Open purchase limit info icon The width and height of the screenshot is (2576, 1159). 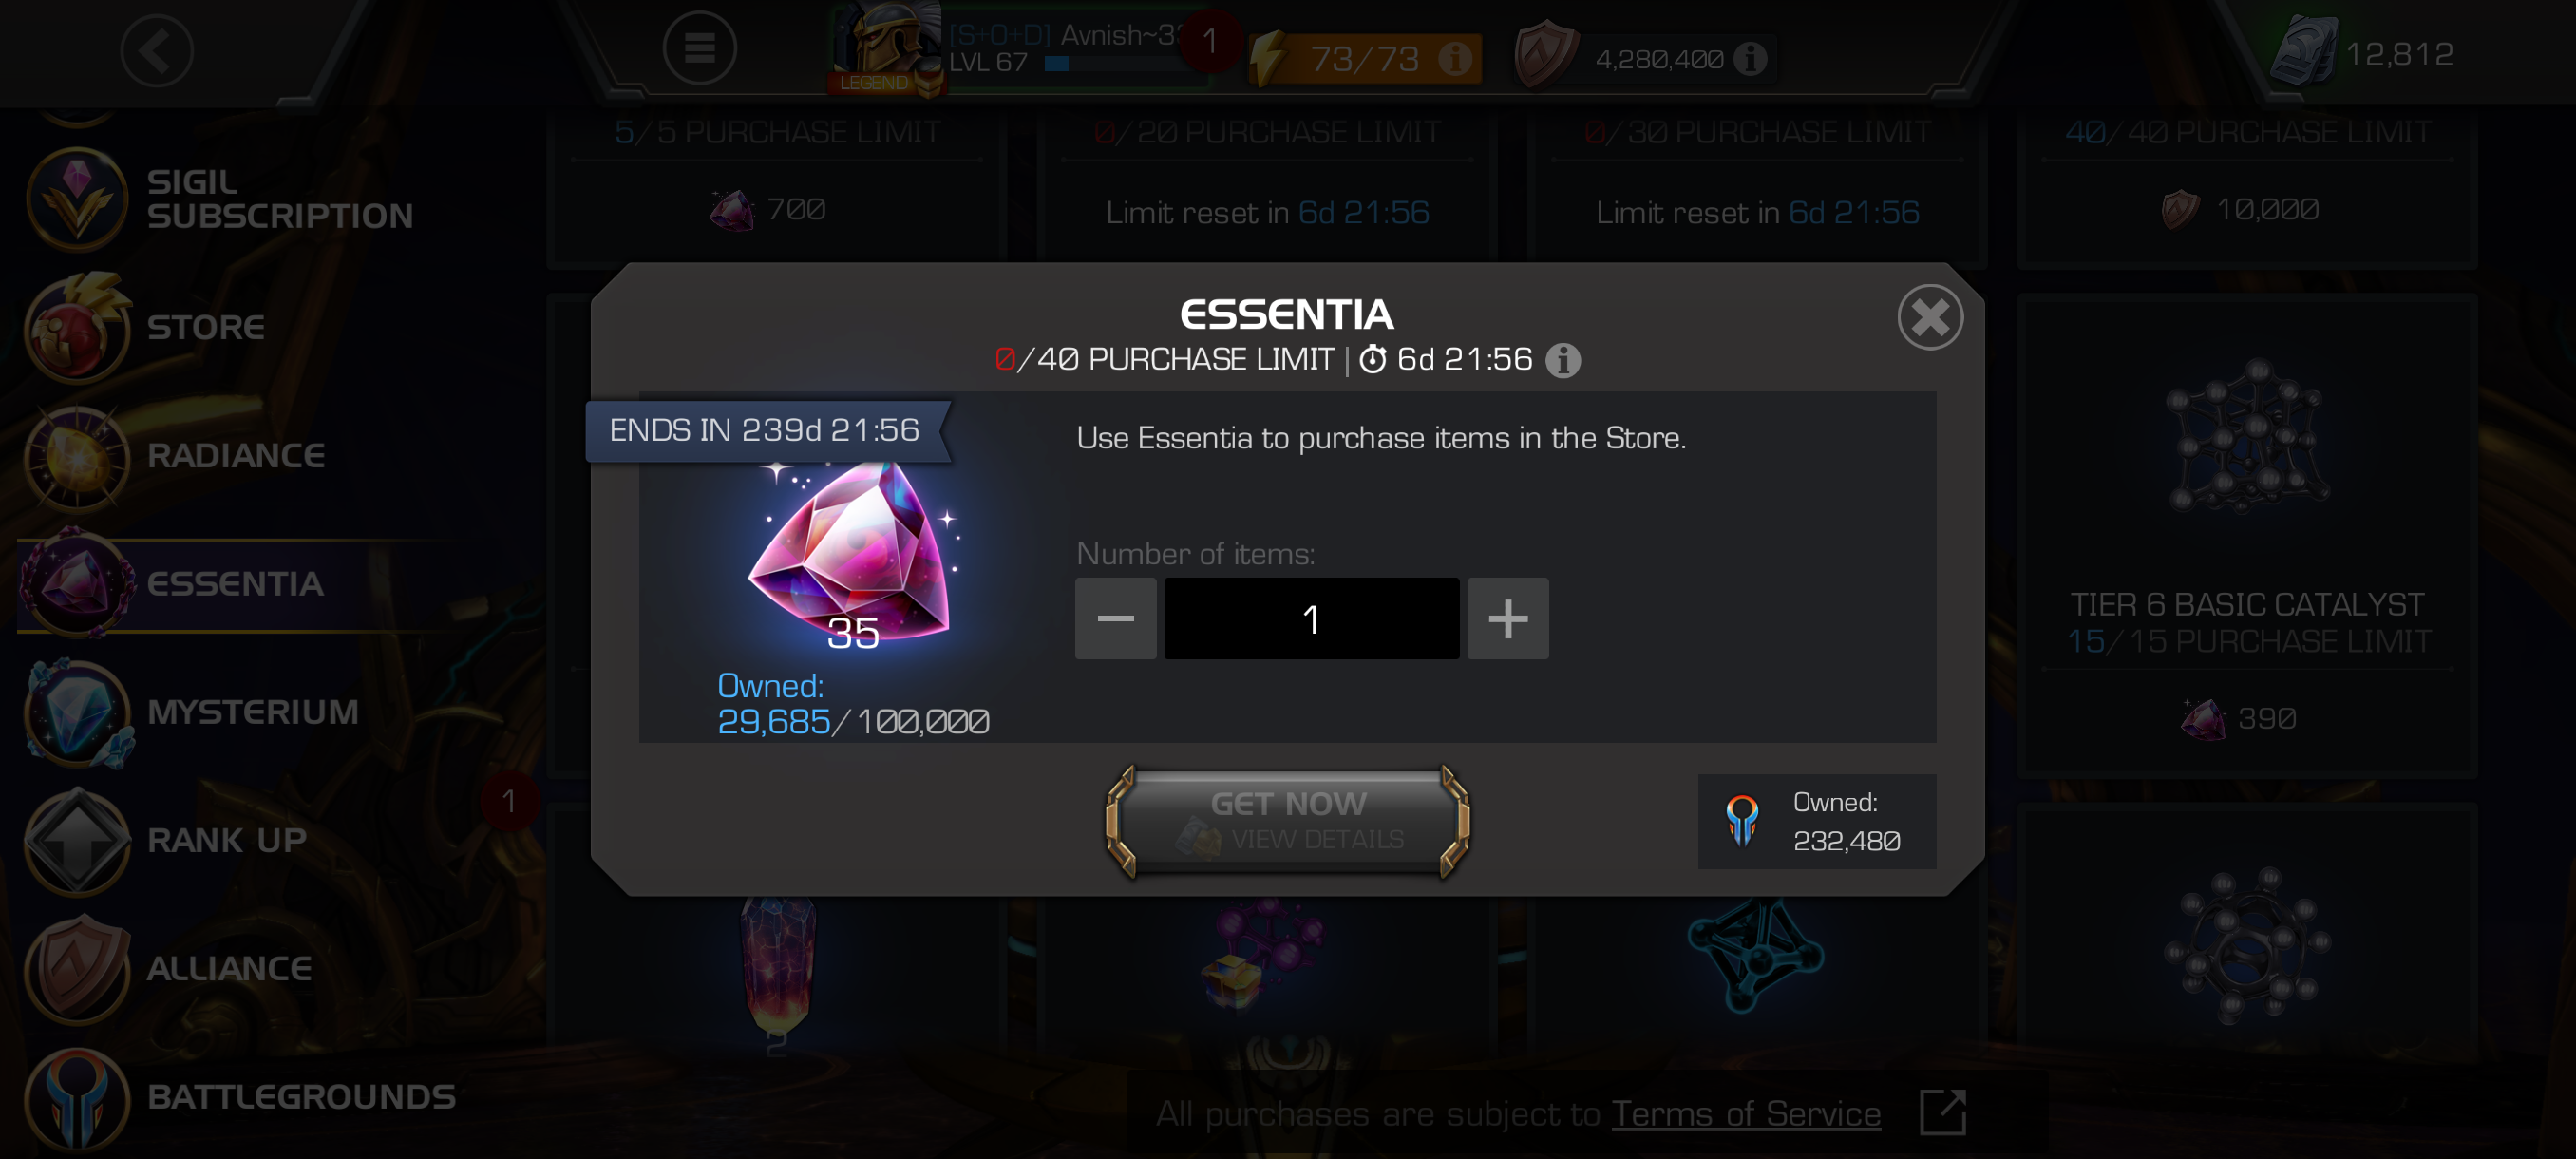click(1563, 360)
